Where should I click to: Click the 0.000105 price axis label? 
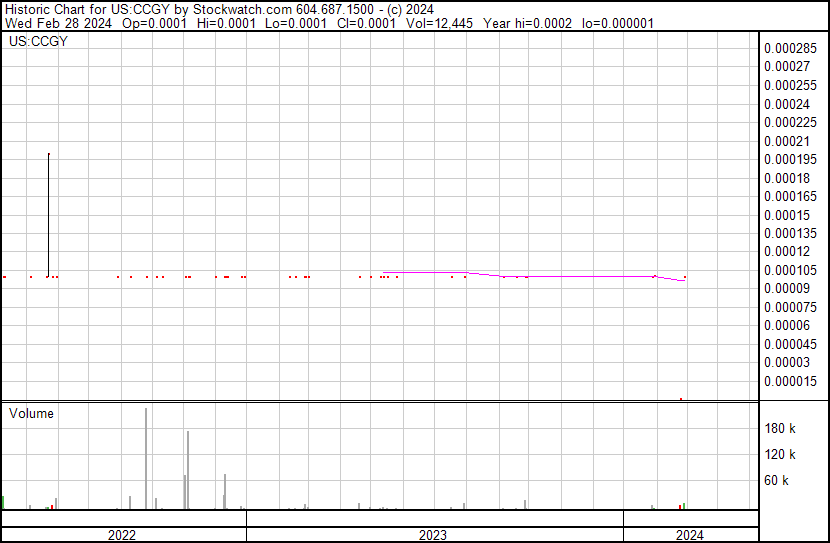(790, 270)
